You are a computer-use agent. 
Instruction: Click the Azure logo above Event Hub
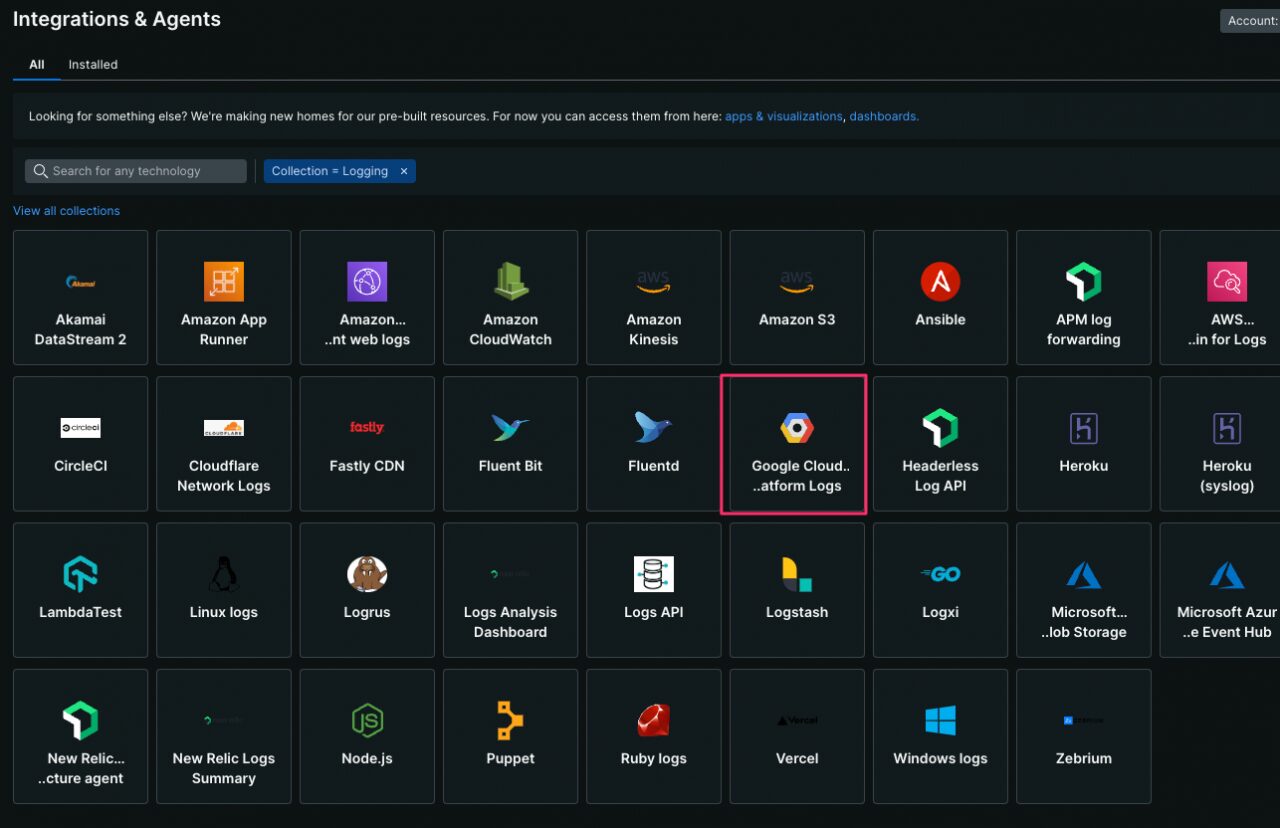[x=1227, y=574]
